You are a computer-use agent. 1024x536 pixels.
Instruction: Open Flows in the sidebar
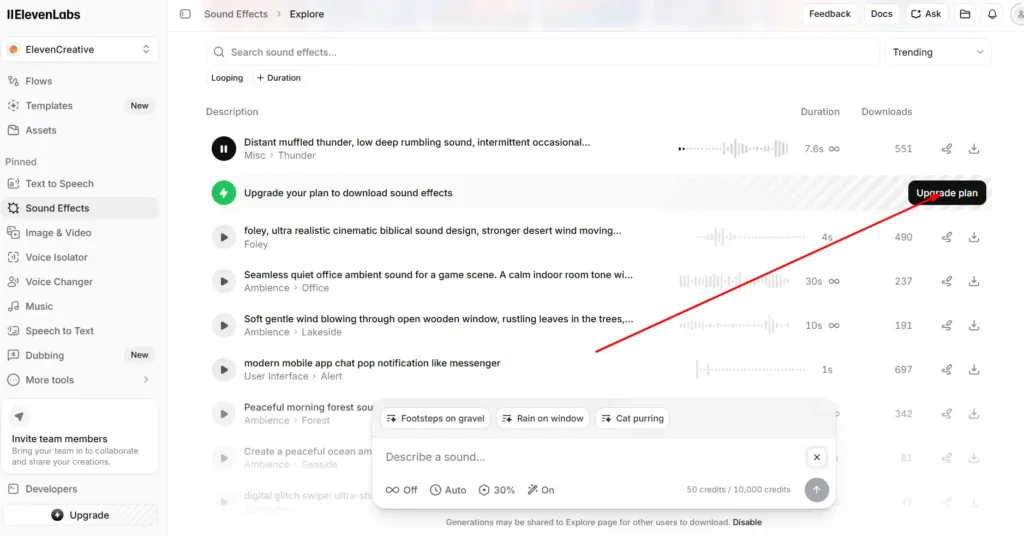pyautogui.click(x=80, y=81)
